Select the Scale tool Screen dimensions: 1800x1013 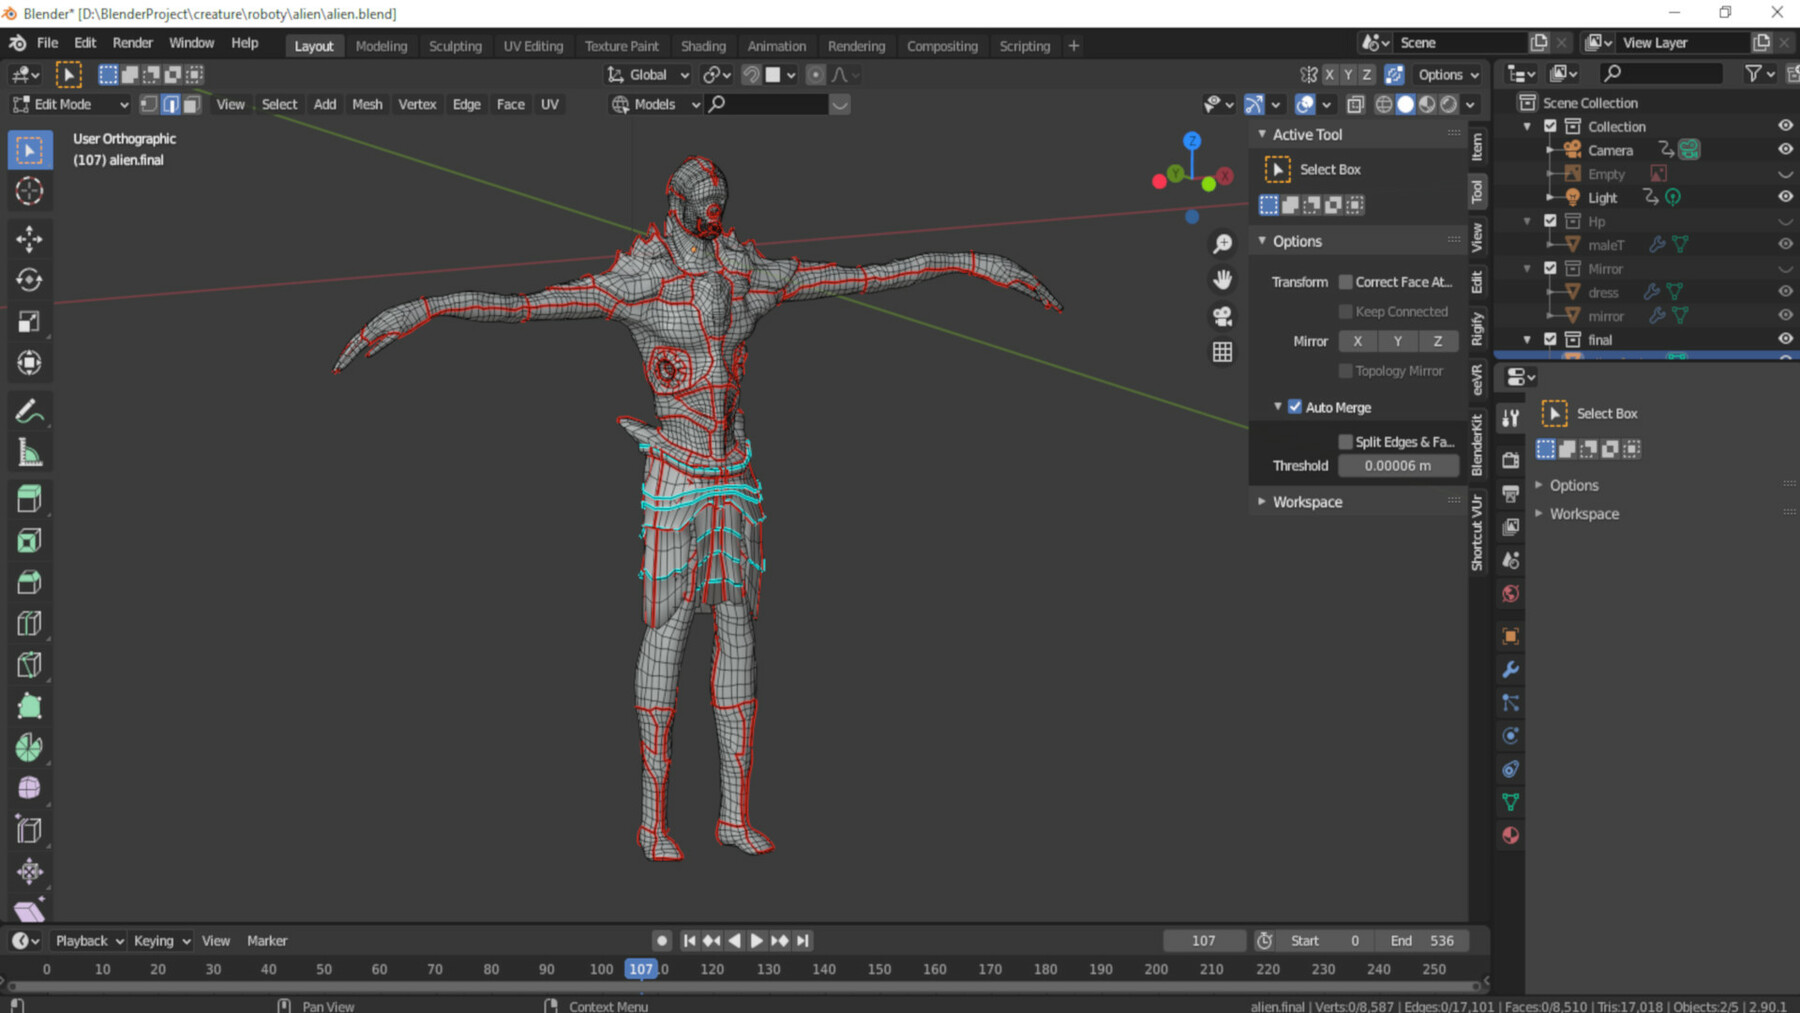(30, 321)
